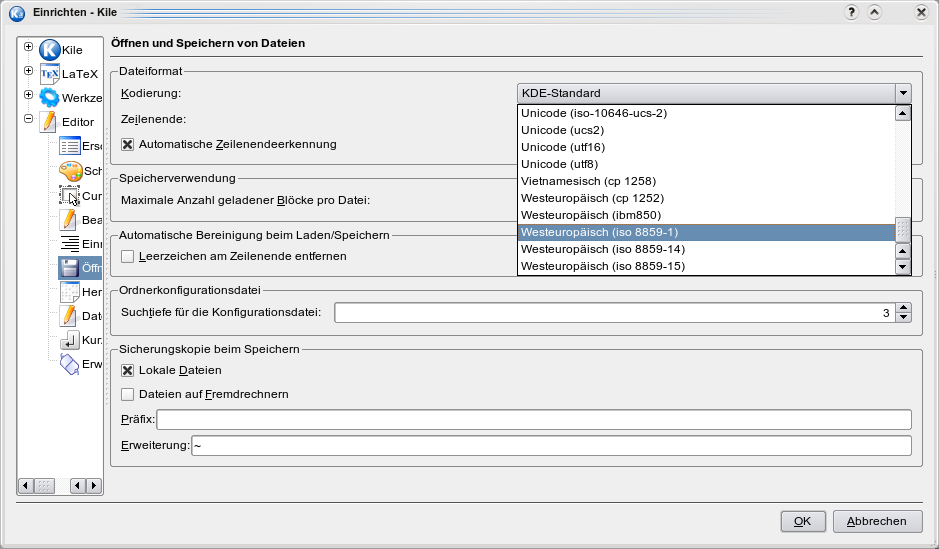Viewport: 939px width, 549px height.
Task: Click the Kile application icon in the title bar
Action: [x=17, y=13]
